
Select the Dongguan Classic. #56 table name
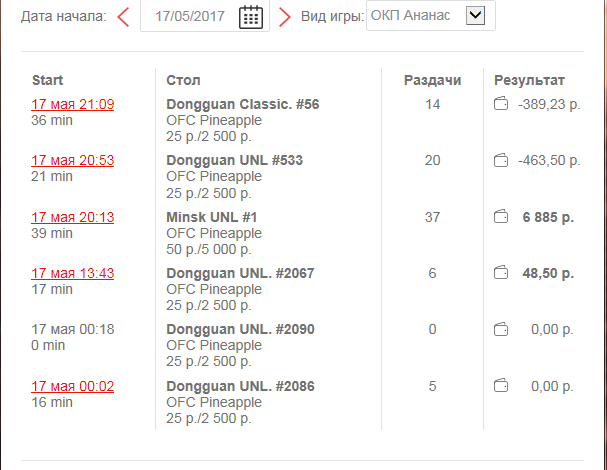pos(243,104)
